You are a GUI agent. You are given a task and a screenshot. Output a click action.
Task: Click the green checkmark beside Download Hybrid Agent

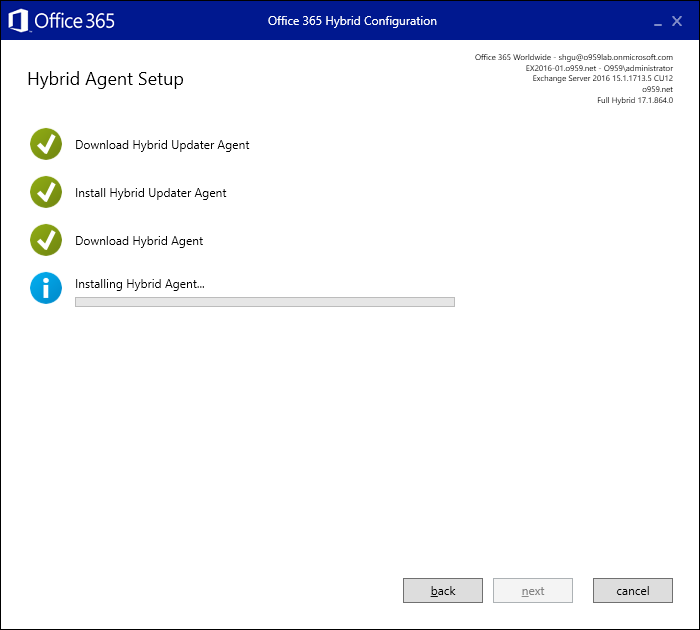pyautogui.click(x=46, y=240)
